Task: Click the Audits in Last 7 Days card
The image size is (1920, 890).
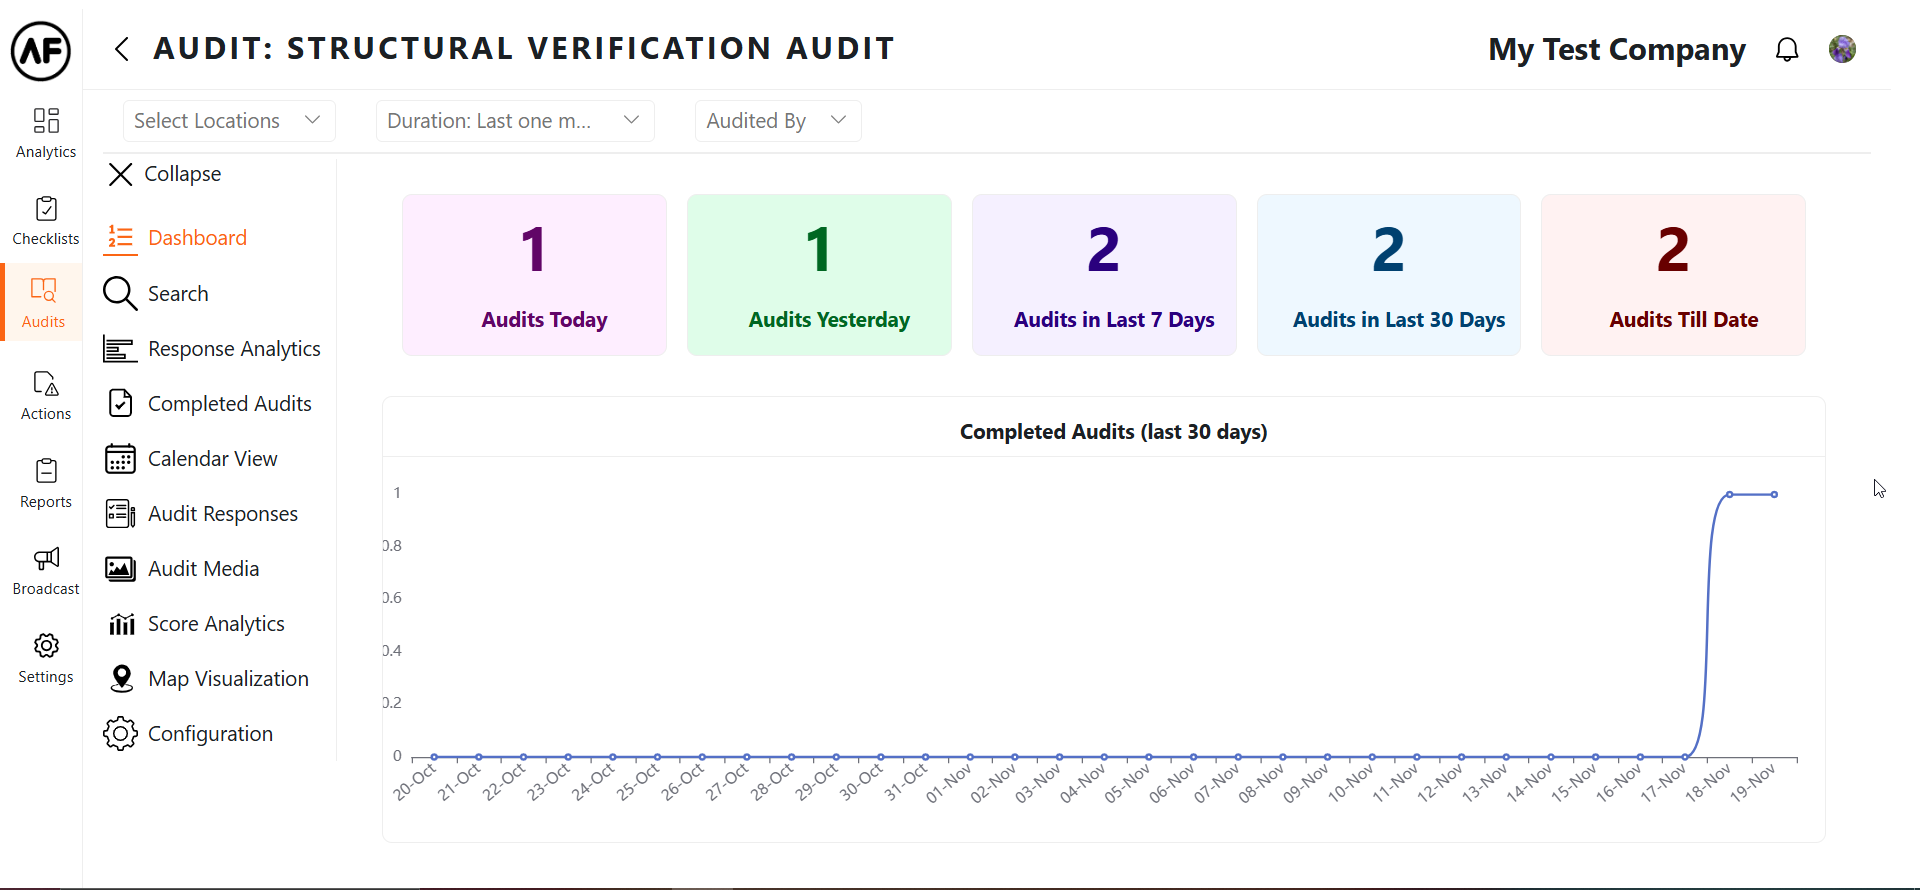Action: pos(1104,275)
